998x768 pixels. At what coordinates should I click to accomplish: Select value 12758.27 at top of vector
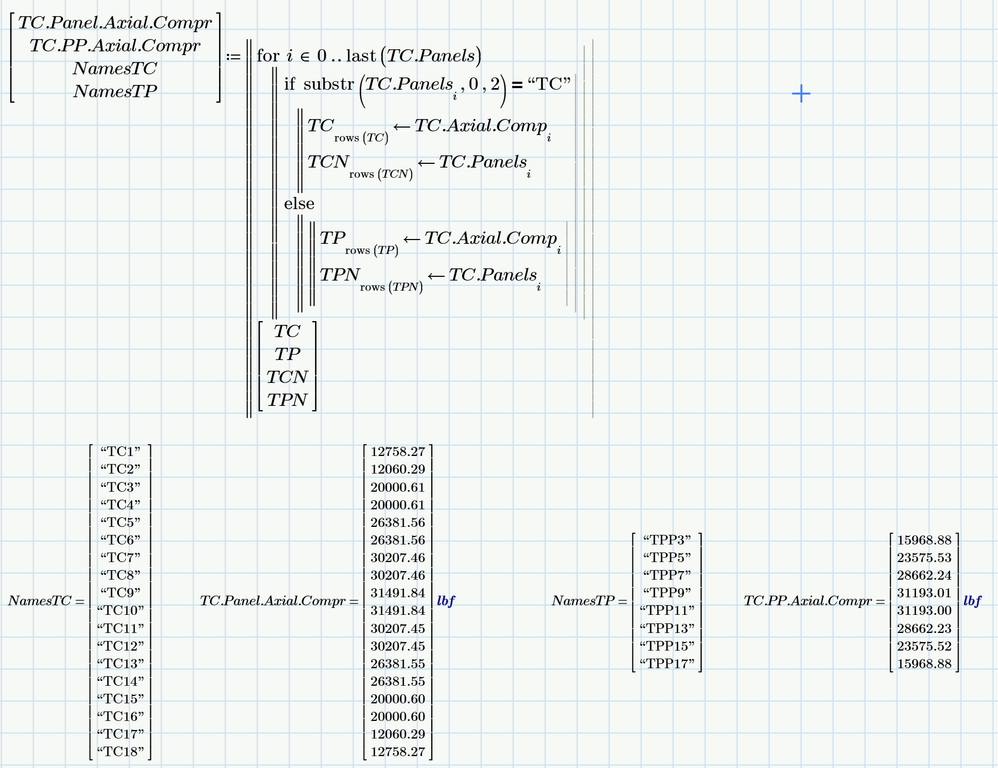point(398,452)
